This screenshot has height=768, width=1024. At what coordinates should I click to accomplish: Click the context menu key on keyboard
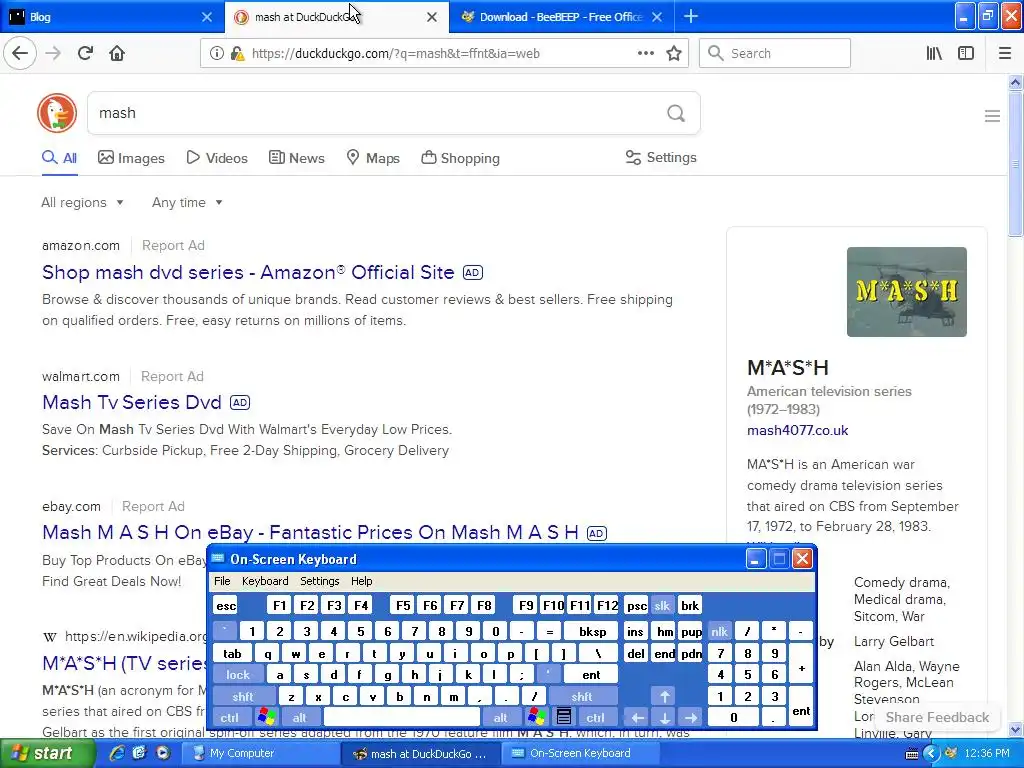point(564,716)
